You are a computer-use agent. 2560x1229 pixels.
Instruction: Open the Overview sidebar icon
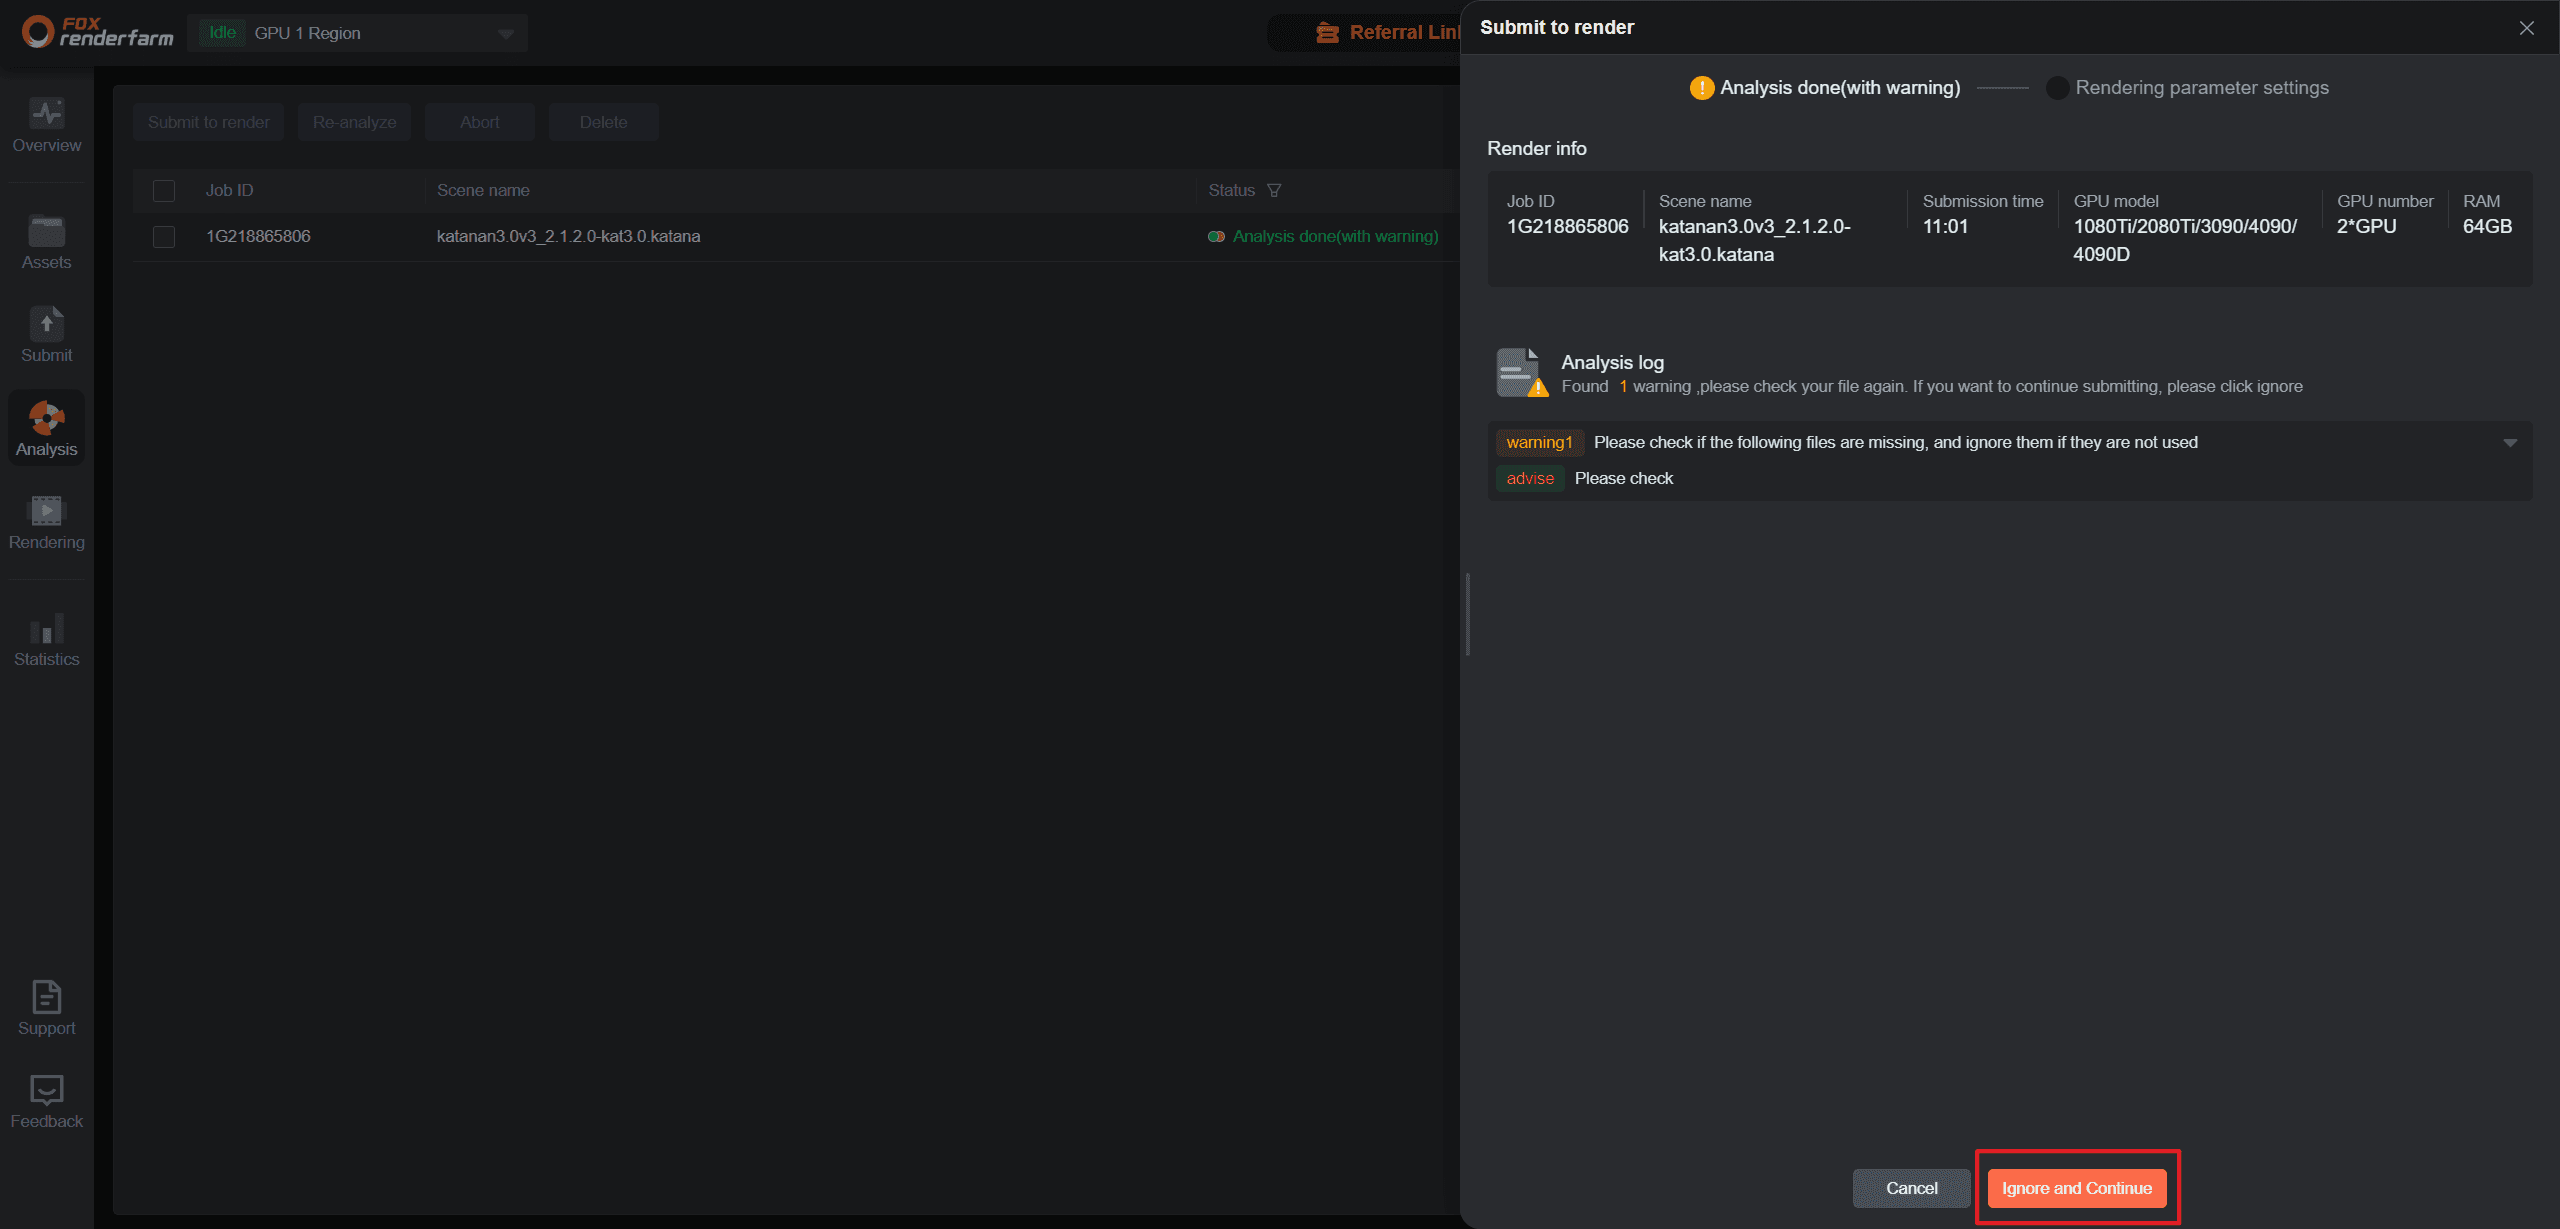pos(46,114)
